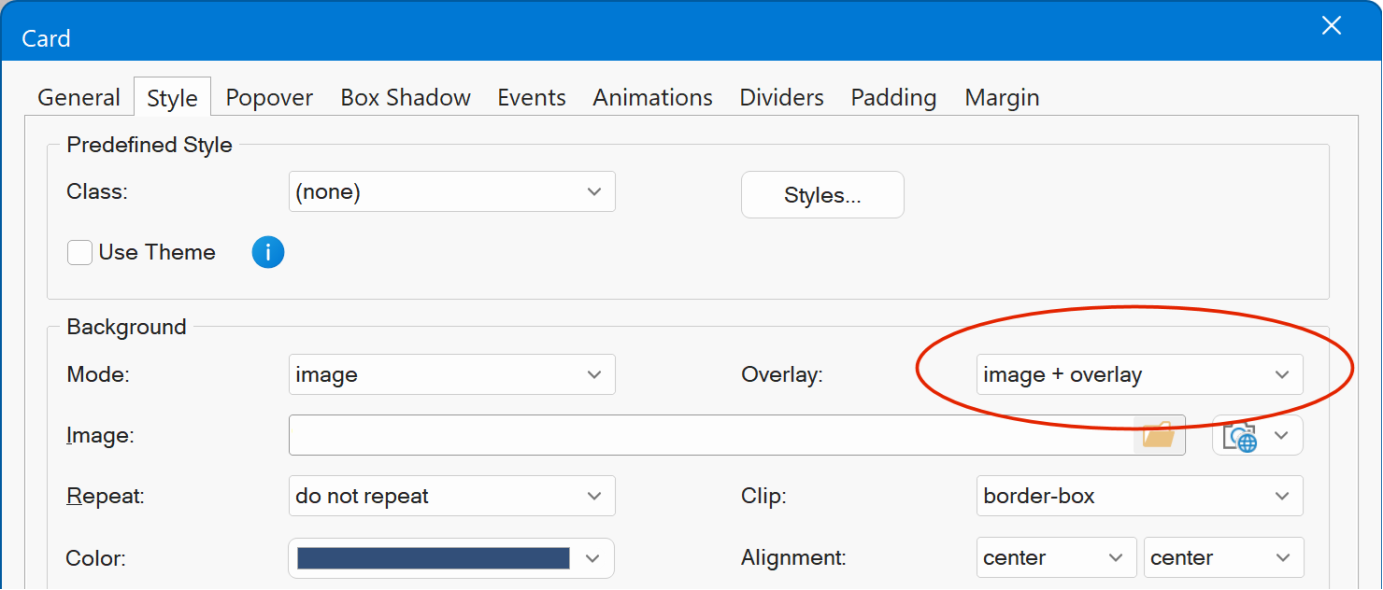Click the folder browse icon in Image field
The image size is (1383, 590).
coord(1158,435)
